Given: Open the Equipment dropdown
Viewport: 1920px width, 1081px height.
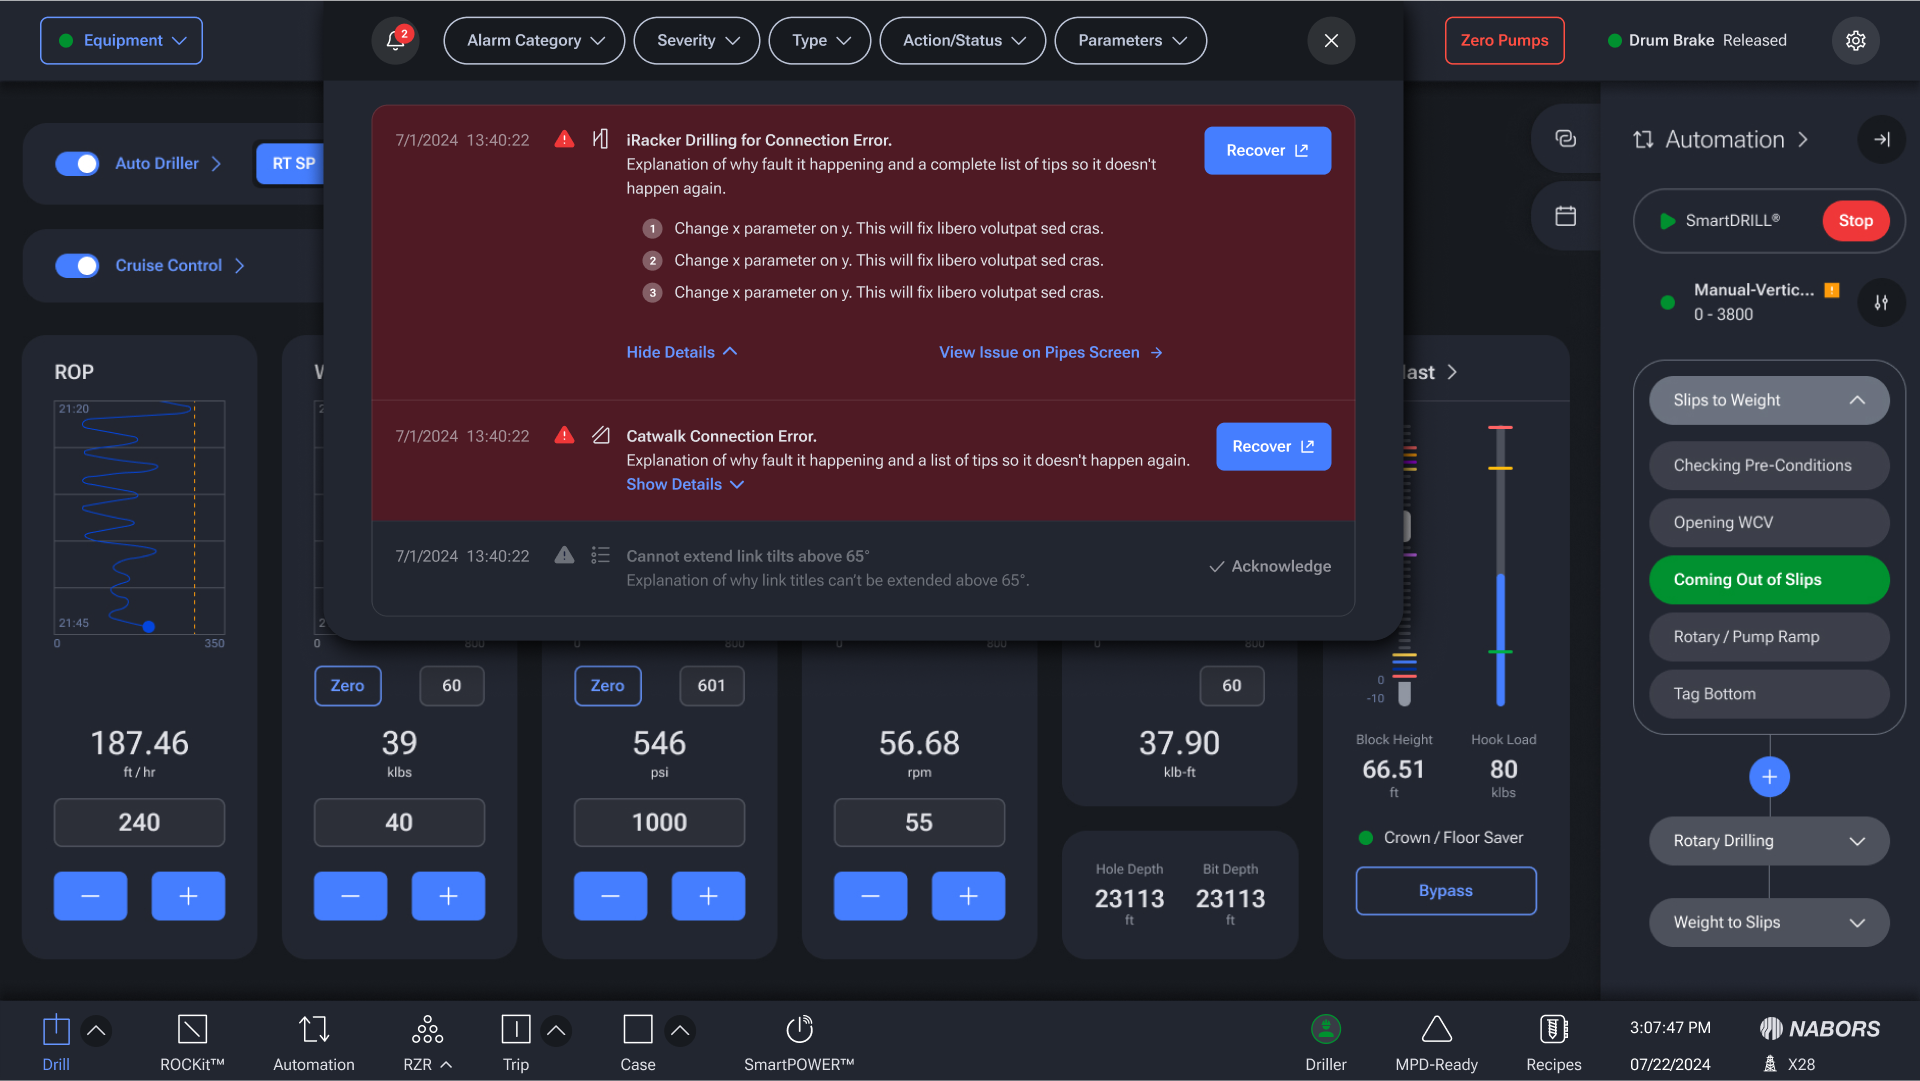Looking at the screenshot, I should pyautogui.click(x=121, y=40).
